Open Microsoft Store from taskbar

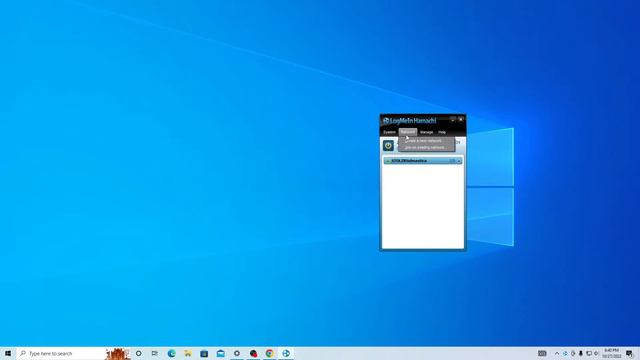tap(204, 353)
